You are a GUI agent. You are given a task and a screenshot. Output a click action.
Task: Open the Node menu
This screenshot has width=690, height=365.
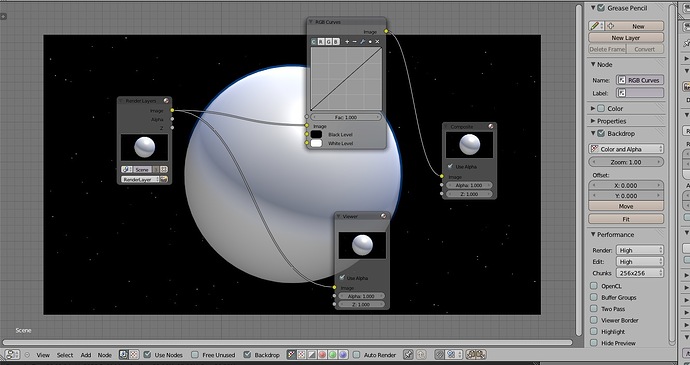pyautogui.click(x=105, y=355)
